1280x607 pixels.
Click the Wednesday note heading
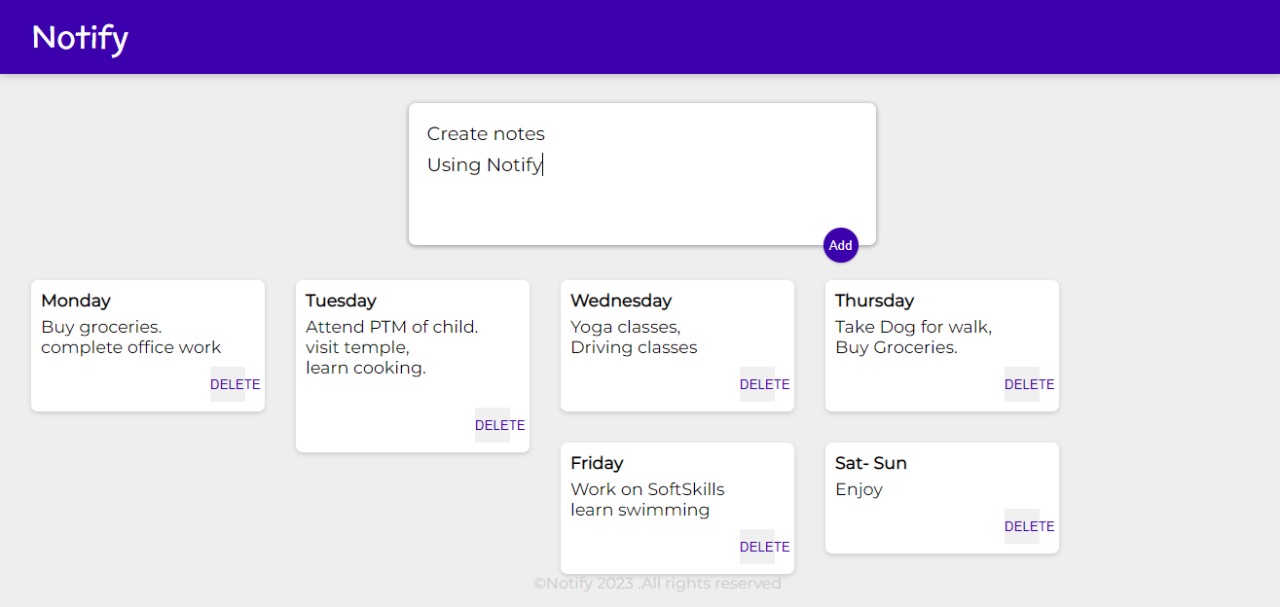pos(621,300)
